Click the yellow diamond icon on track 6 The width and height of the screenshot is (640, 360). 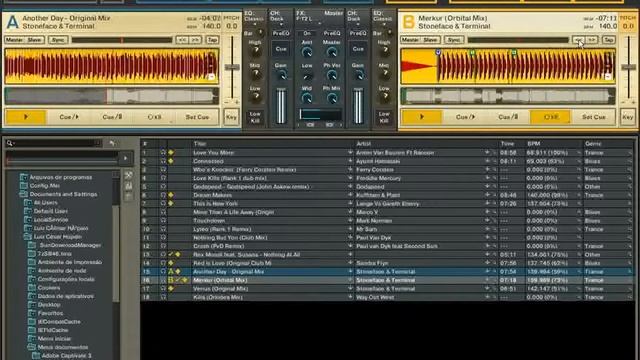click(x=171, y=195)
